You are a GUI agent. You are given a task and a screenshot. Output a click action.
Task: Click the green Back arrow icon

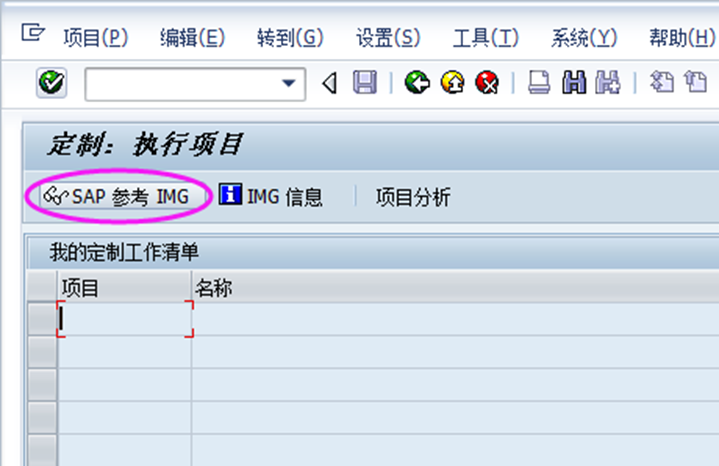click(x=417, y=83)
